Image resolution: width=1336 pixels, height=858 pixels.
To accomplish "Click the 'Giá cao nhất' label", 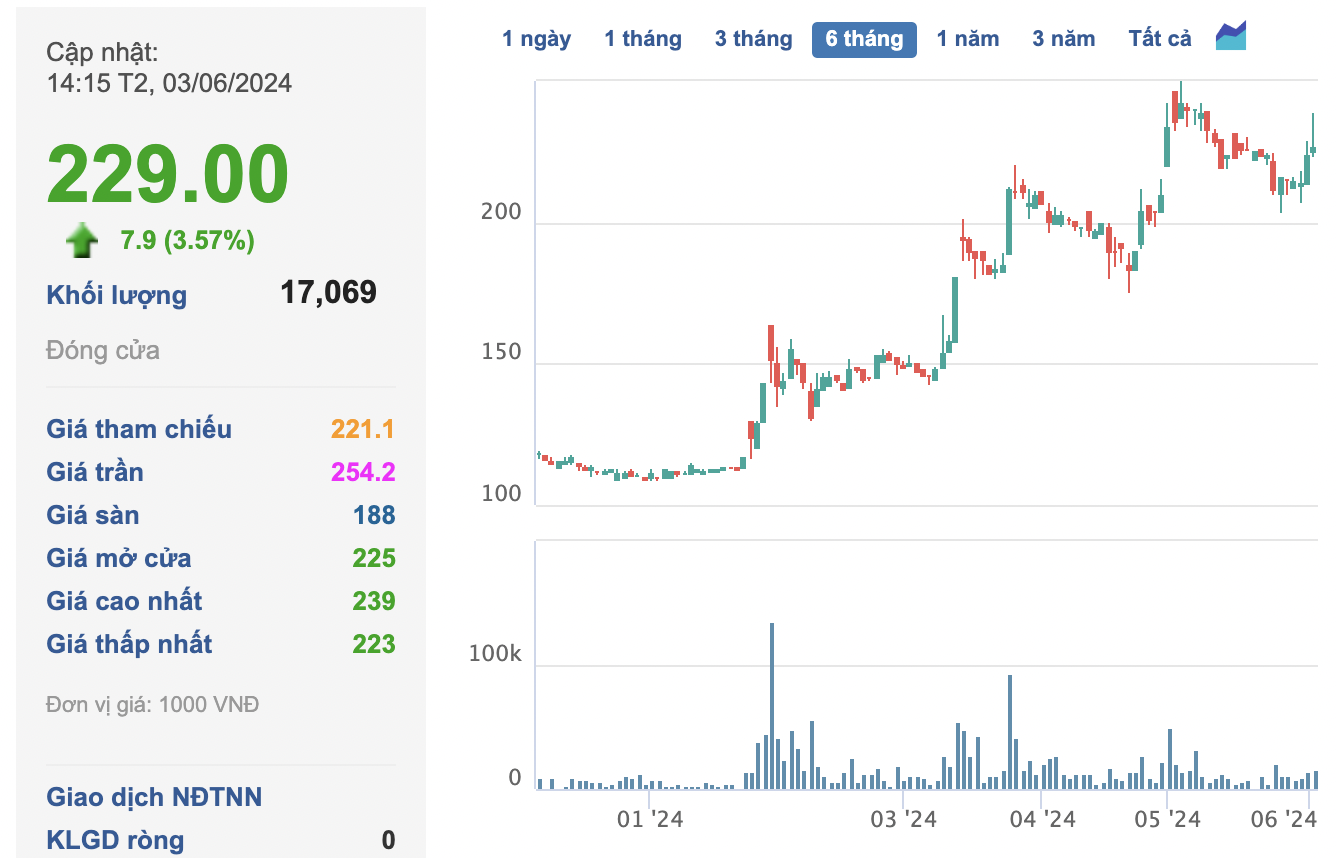I will click(x=124, y=601).
